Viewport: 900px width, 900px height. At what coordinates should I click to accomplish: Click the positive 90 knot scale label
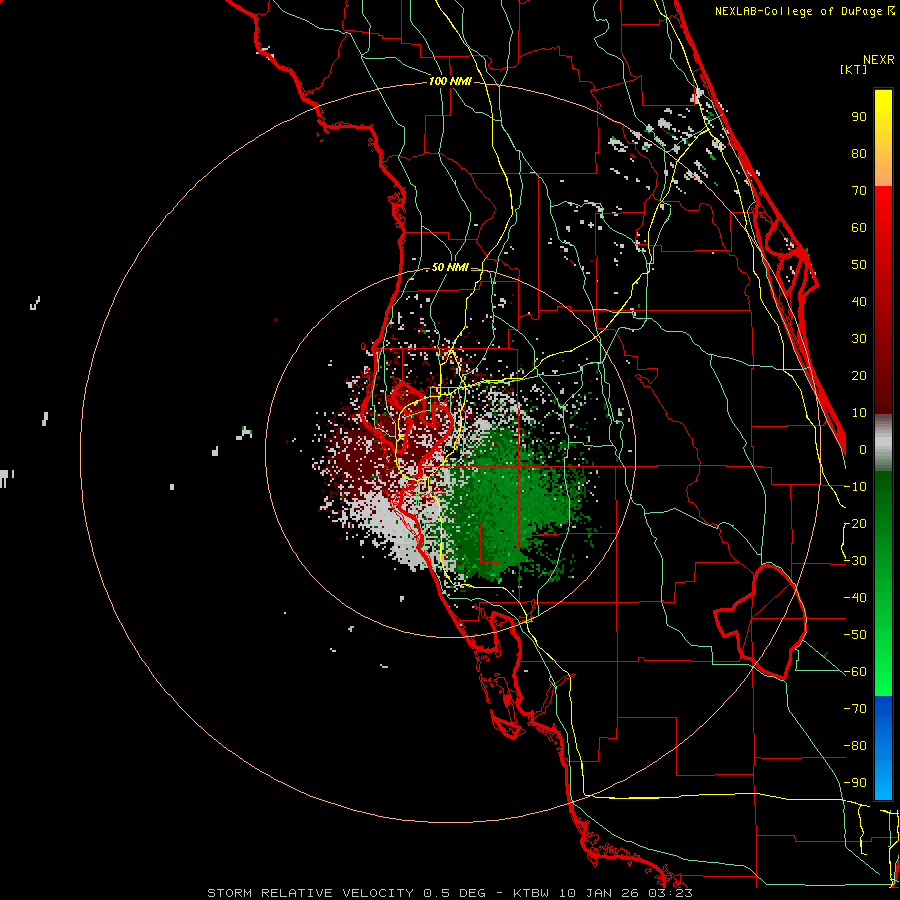[859, 117]
